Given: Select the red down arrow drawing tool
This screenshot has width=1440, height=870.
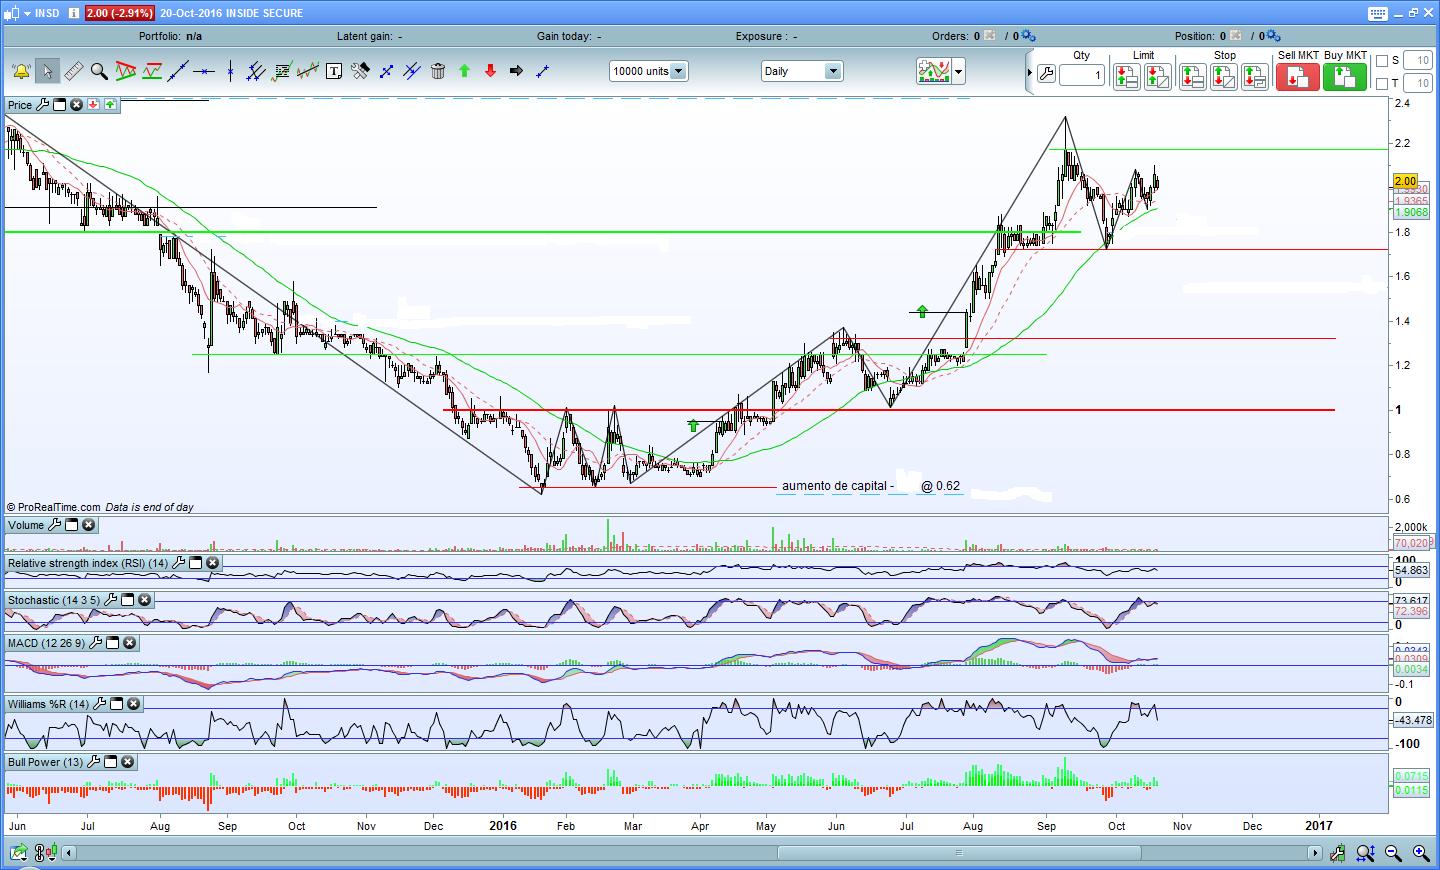Looking at the screenshot, I should click(490, 71).
